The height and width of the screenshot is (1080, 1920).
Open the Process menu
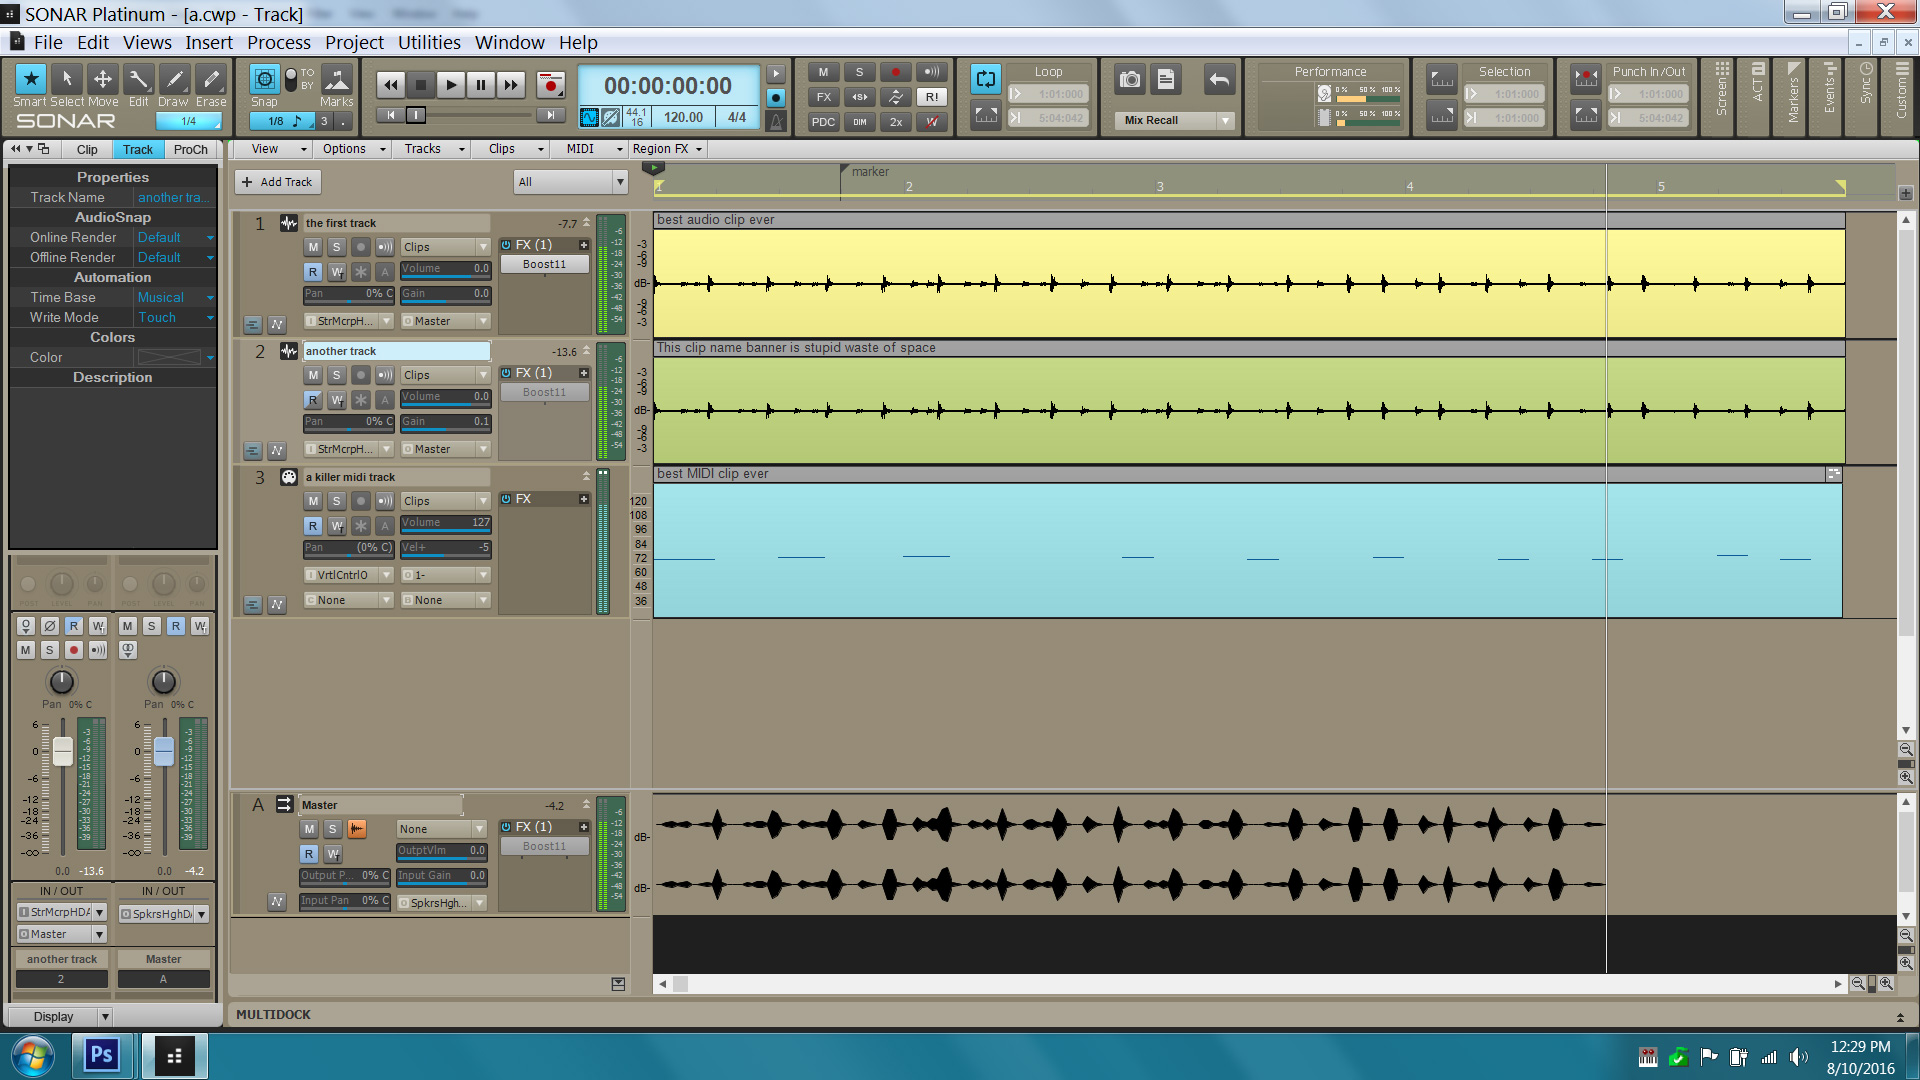pyautogui.click(x=278, y=42)
